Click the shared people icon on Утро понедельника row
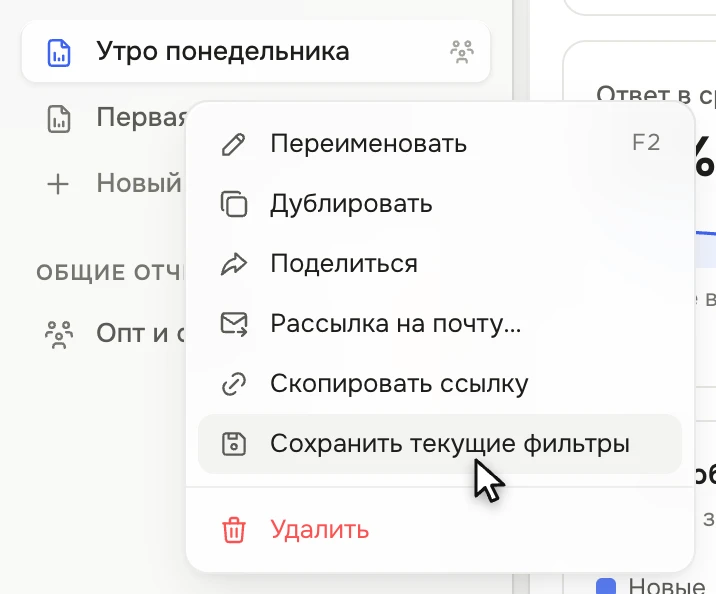This screenshot has width=716, height=594. click(x=462, y=52)
